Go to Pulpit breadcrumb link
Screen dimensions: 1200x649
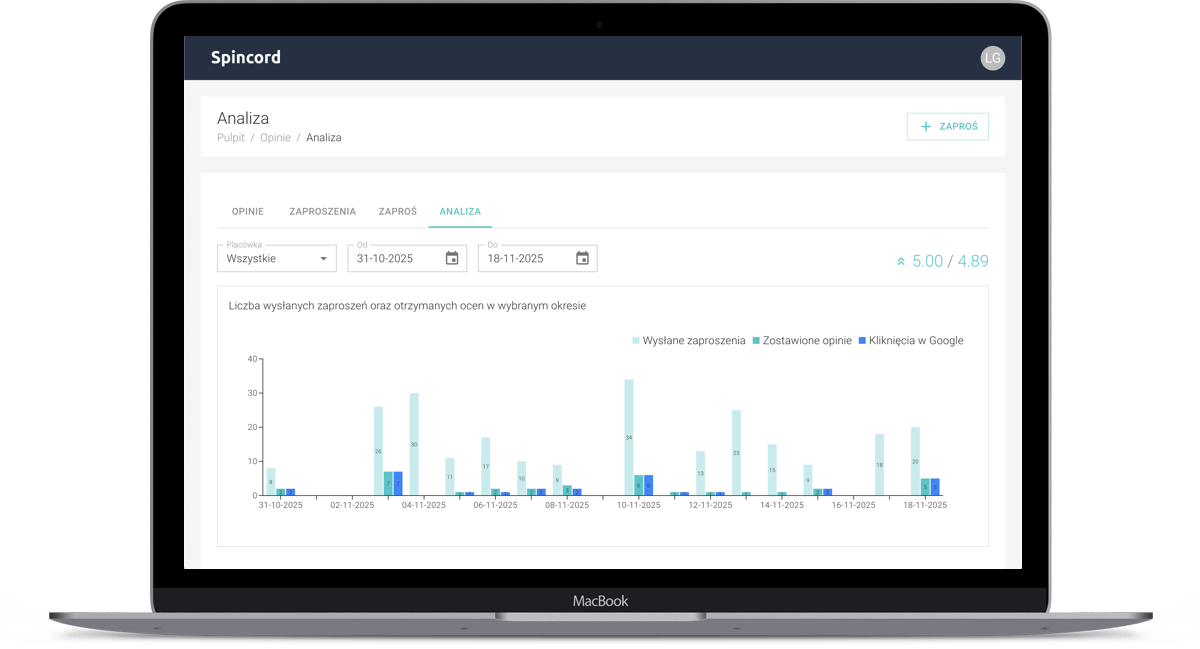(x=231, y=138)
